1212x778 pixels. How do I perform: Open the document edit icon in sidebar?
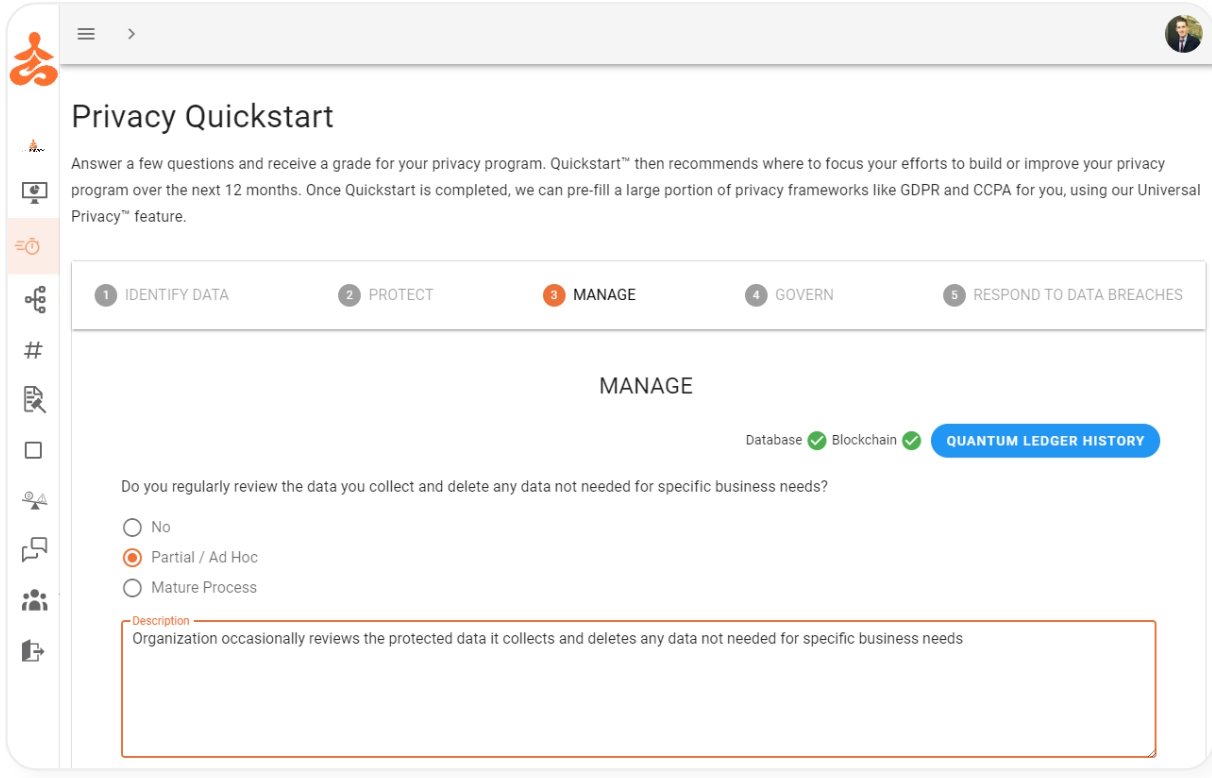(34, 400)
